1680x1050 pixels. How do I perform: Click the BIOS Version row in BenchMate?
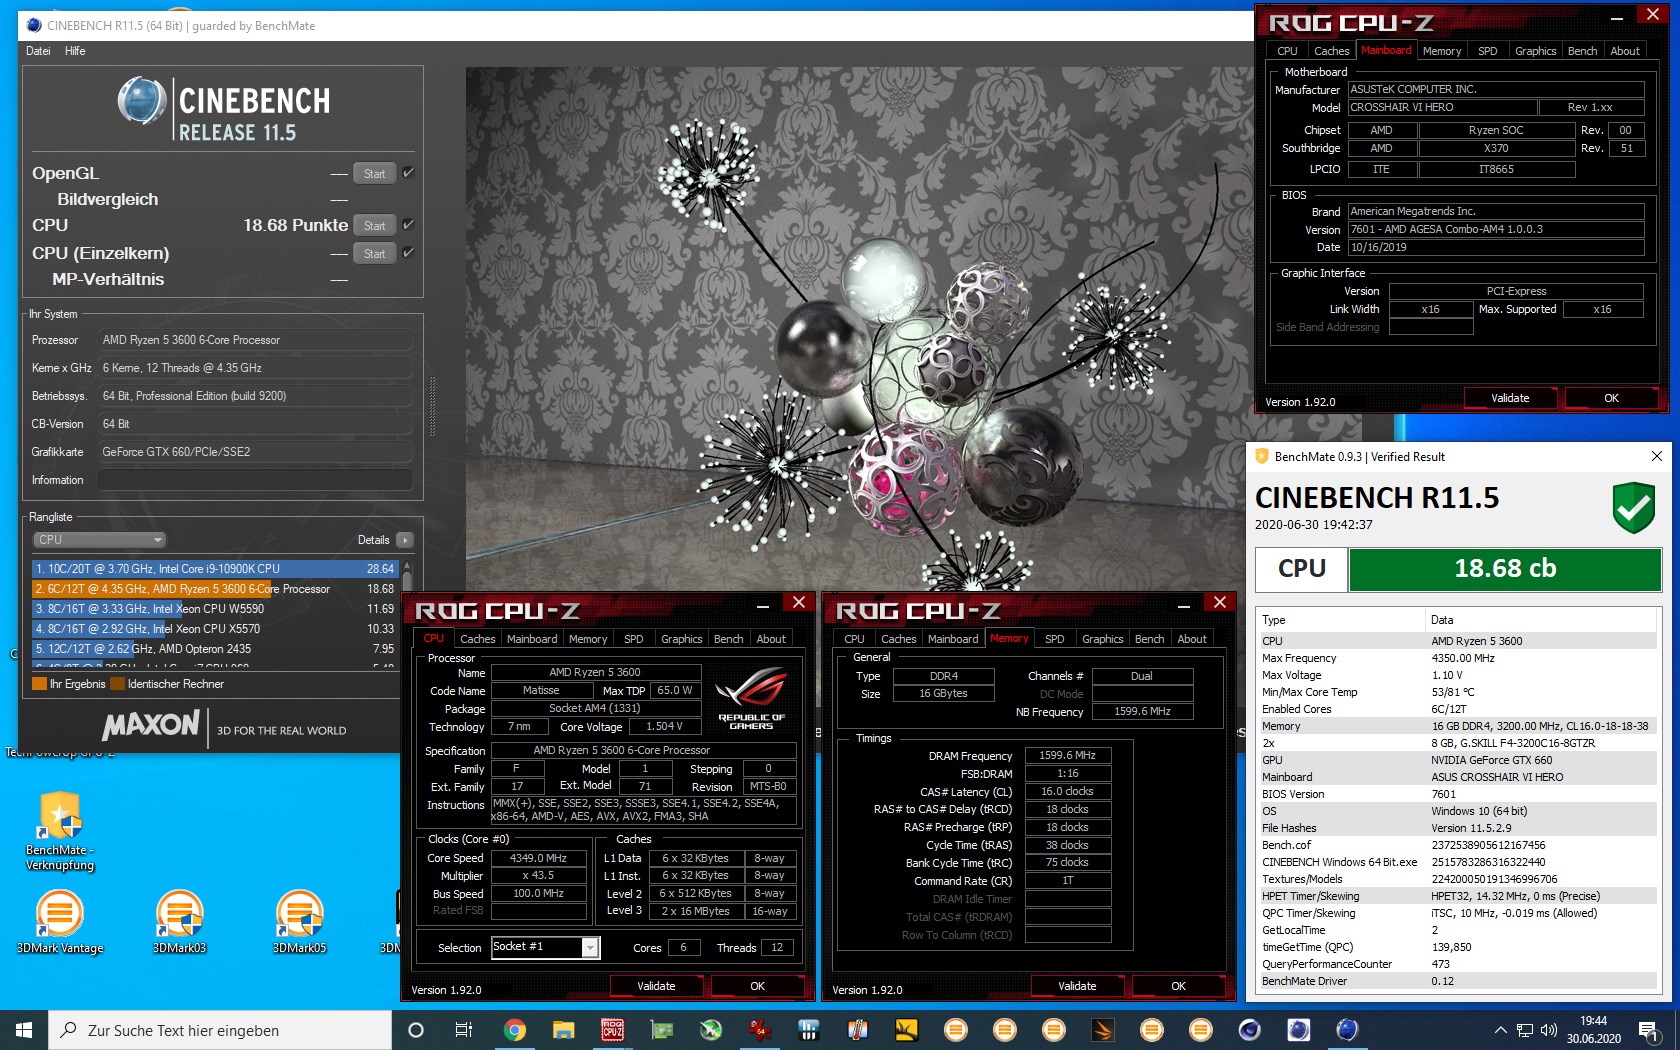click(1458, 794)
